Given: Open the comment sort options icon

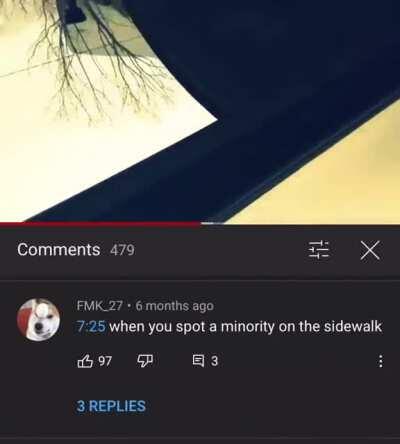Looking at the screenshot, I should (x=319, y=250).
